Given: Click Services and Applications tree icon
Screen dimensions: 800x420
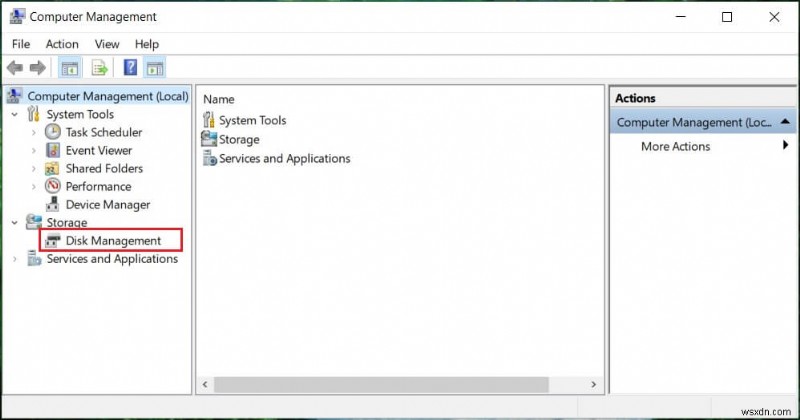Looking at the screenshot, I should pos(34,259).
